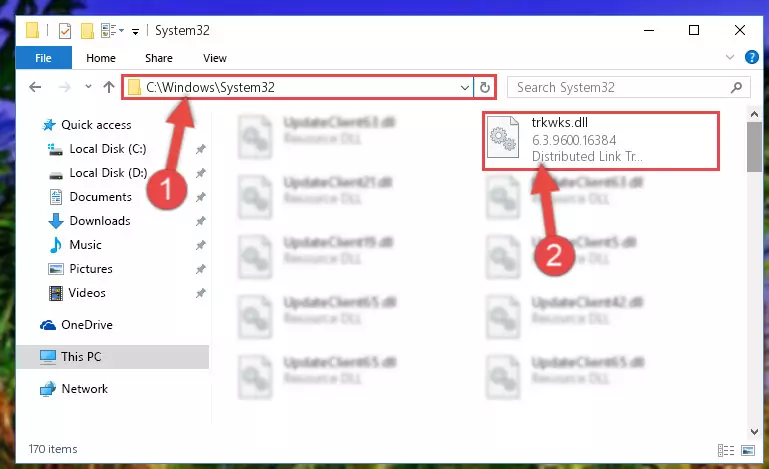The height and width of the screenshot is (469, 769).
Task: Switch to the View ribbon tab
Action: click(x=215, y=58)
